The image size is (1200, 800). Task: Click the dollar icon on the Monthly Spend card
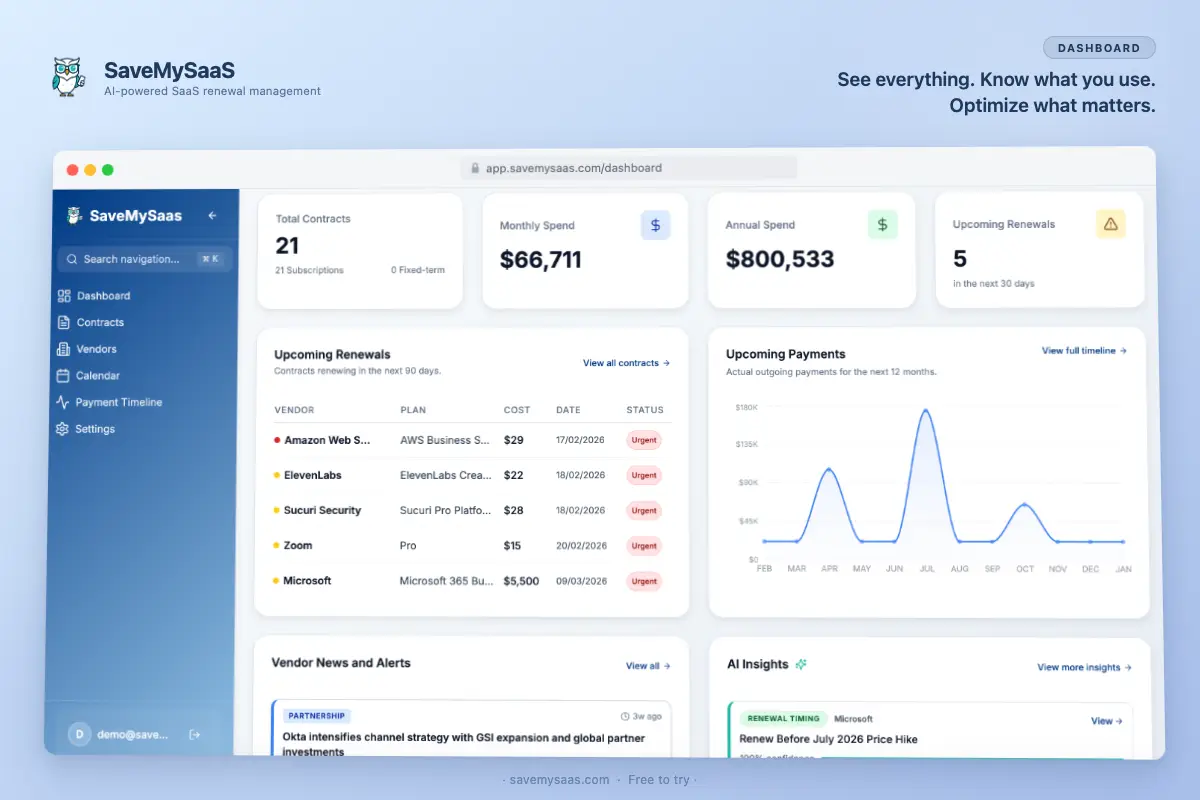click(655, 225)
